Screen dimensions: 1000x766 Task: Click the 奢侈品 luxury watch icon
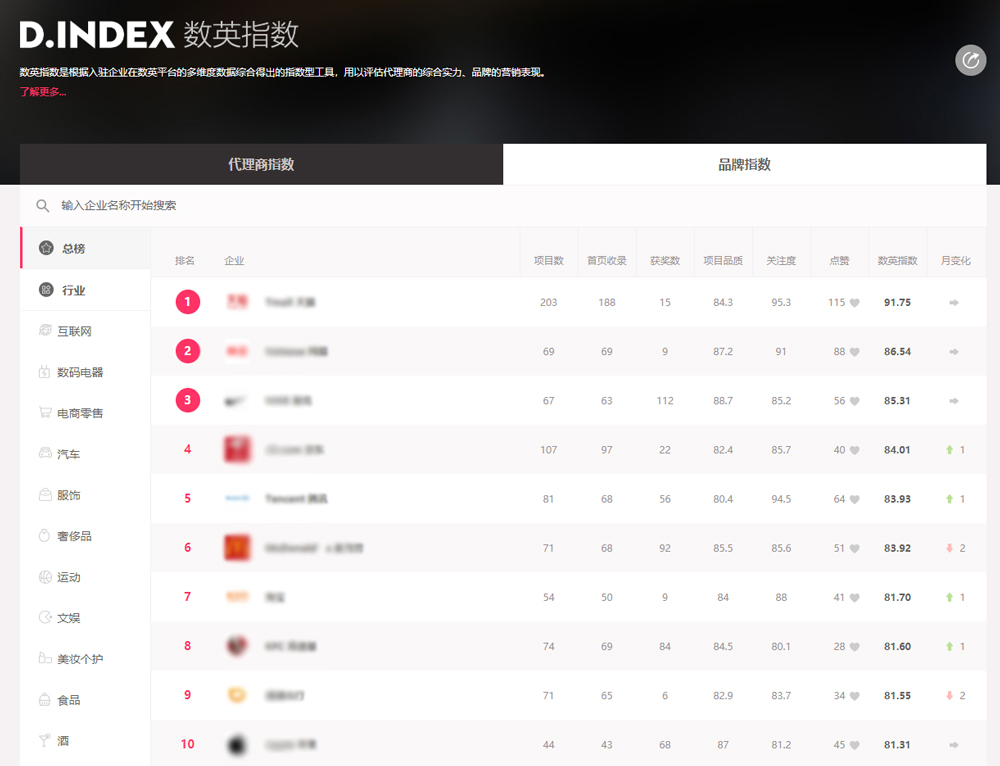coord(45,535)
